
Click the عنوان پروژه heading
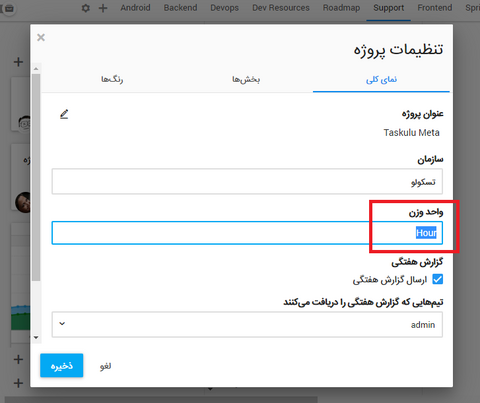pyautogui.click(x=422, y=114)
